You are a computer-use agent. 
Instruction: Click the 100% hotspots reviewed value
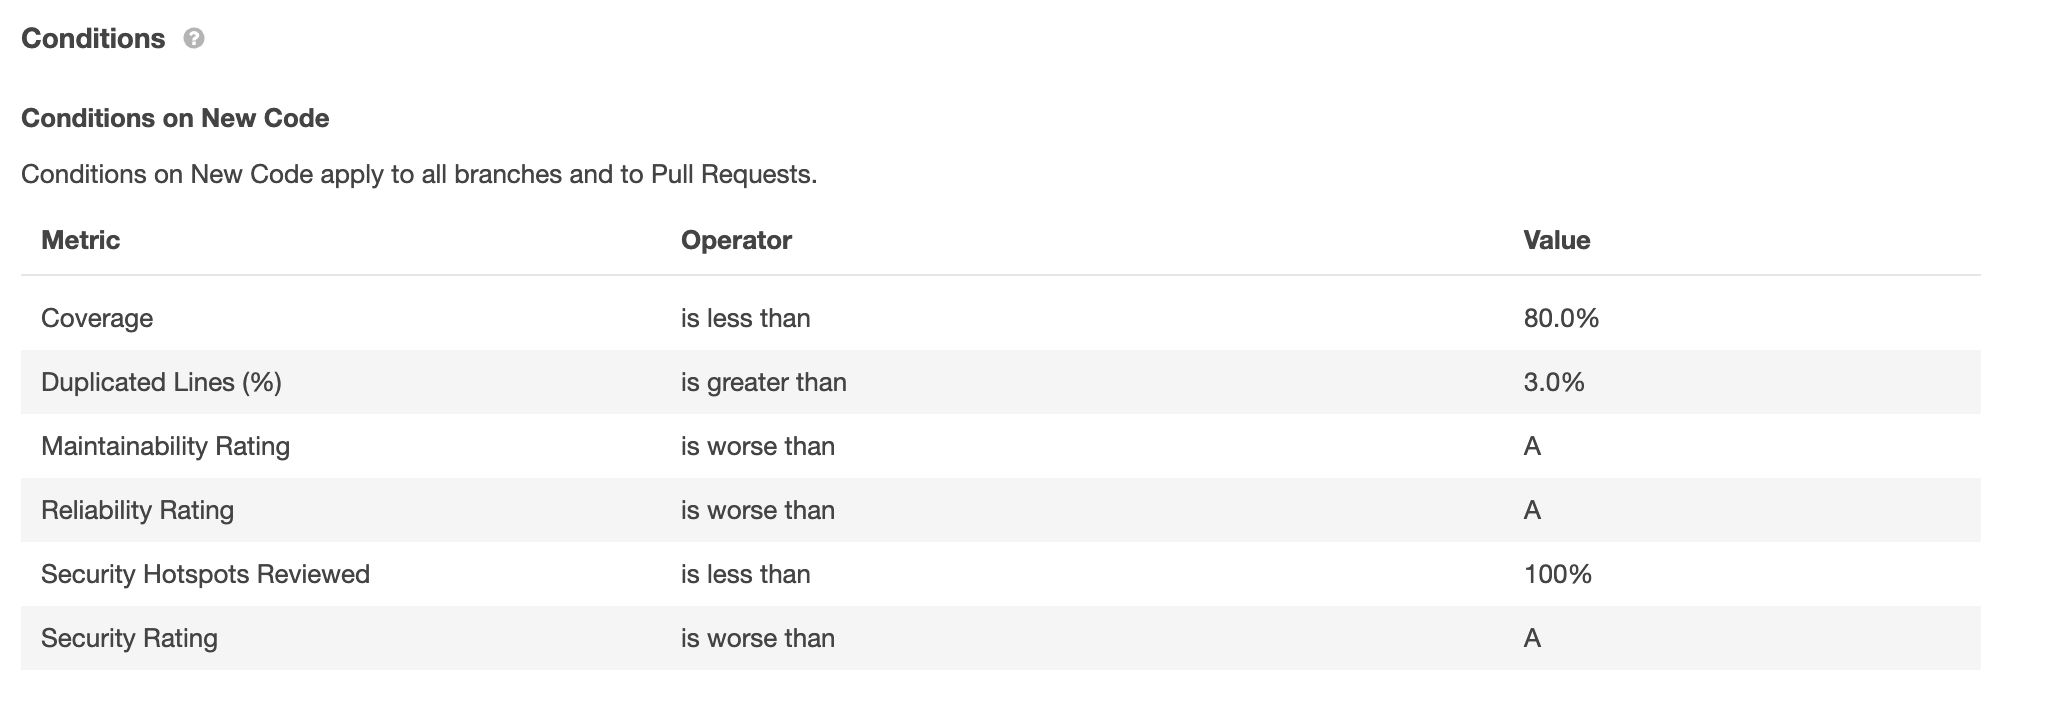click(x=1557, y=574)
